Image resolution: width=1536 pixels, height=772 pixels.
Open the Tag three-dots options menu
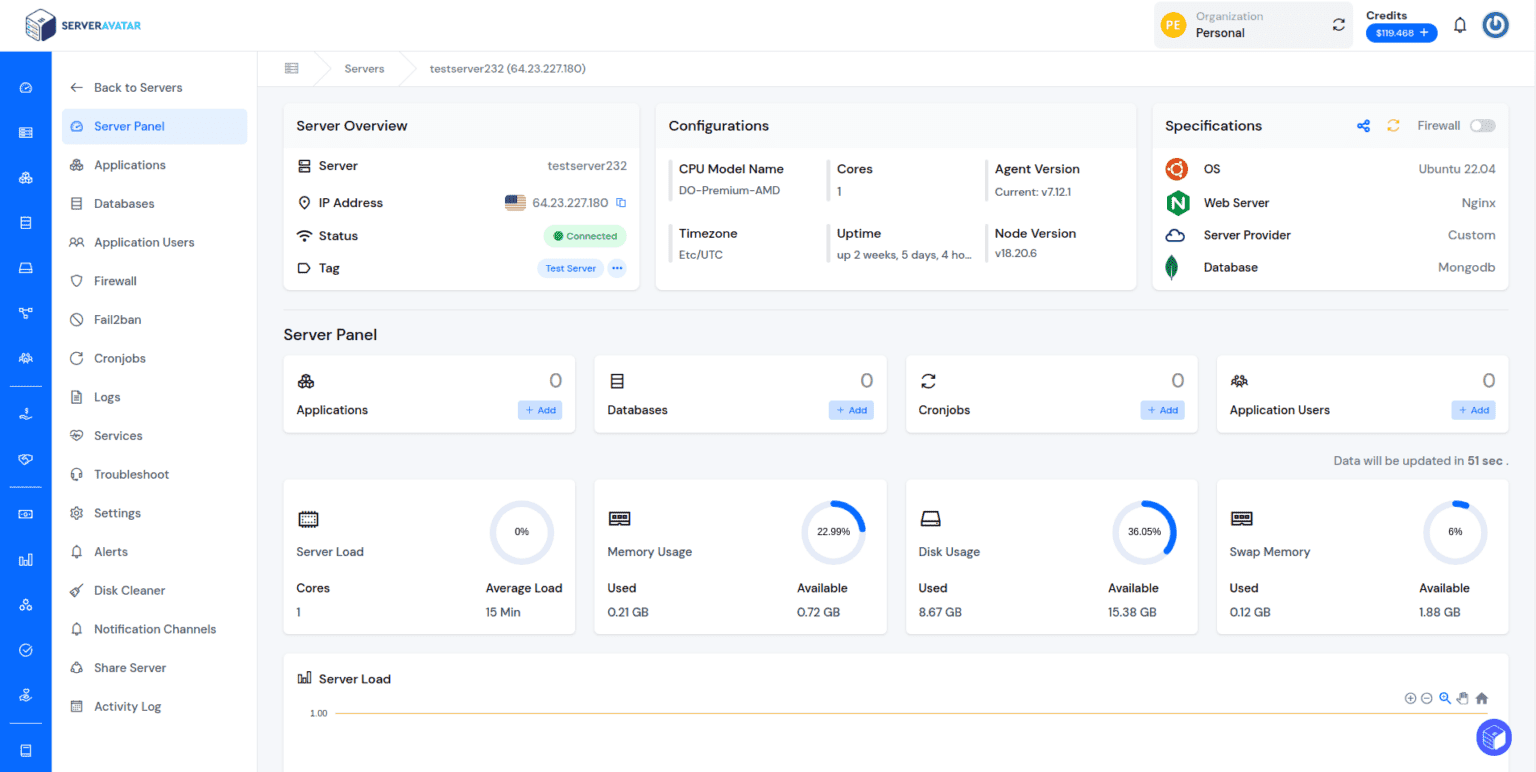coord(617,268)
